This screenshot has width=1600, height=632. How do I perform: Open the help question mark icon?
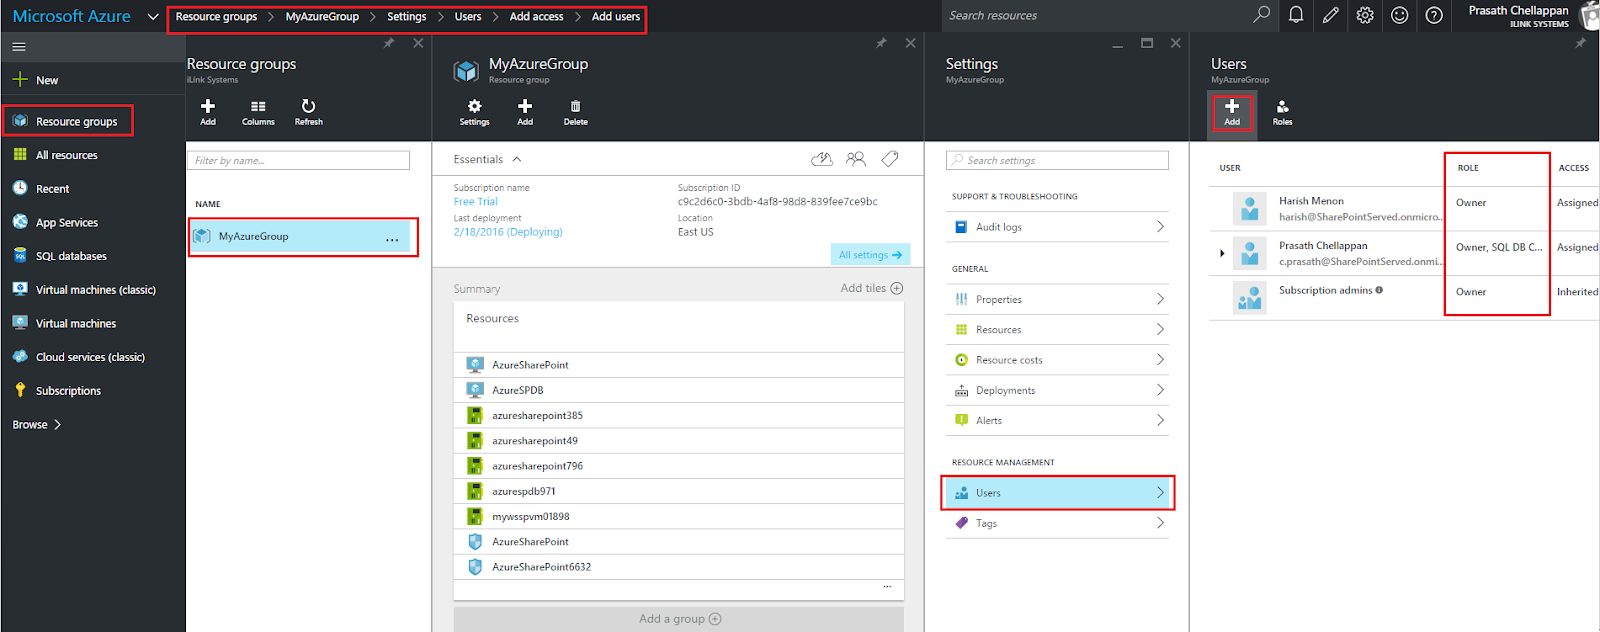1434,15
